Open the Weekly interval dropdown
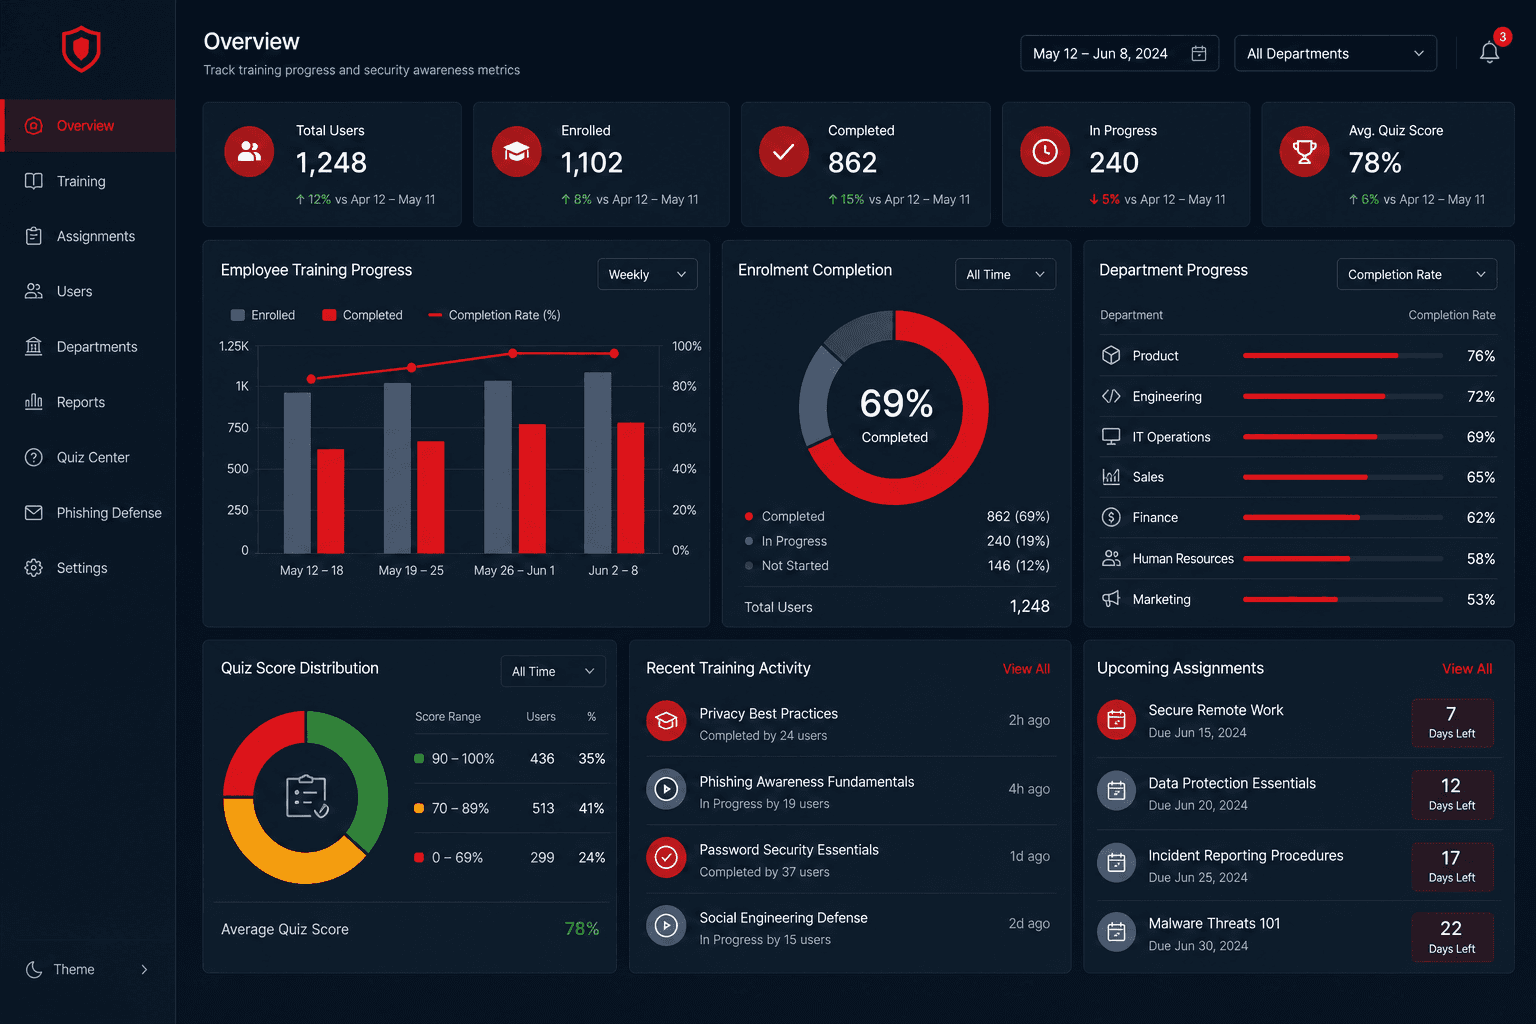Image resolution: width=1536 pixels, height=1024 pixels. (647, 274)
